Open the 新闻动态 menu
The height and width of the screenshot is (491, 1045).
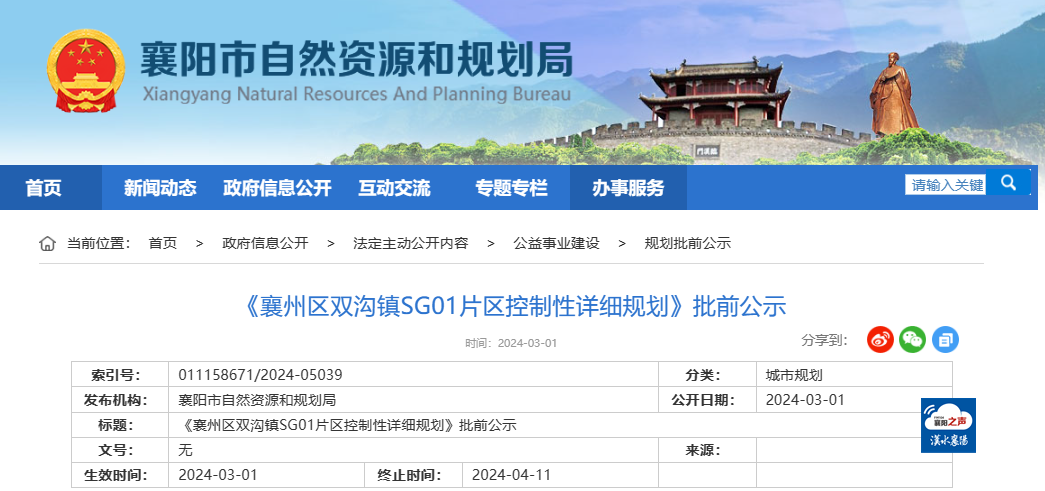pos(160,188)
